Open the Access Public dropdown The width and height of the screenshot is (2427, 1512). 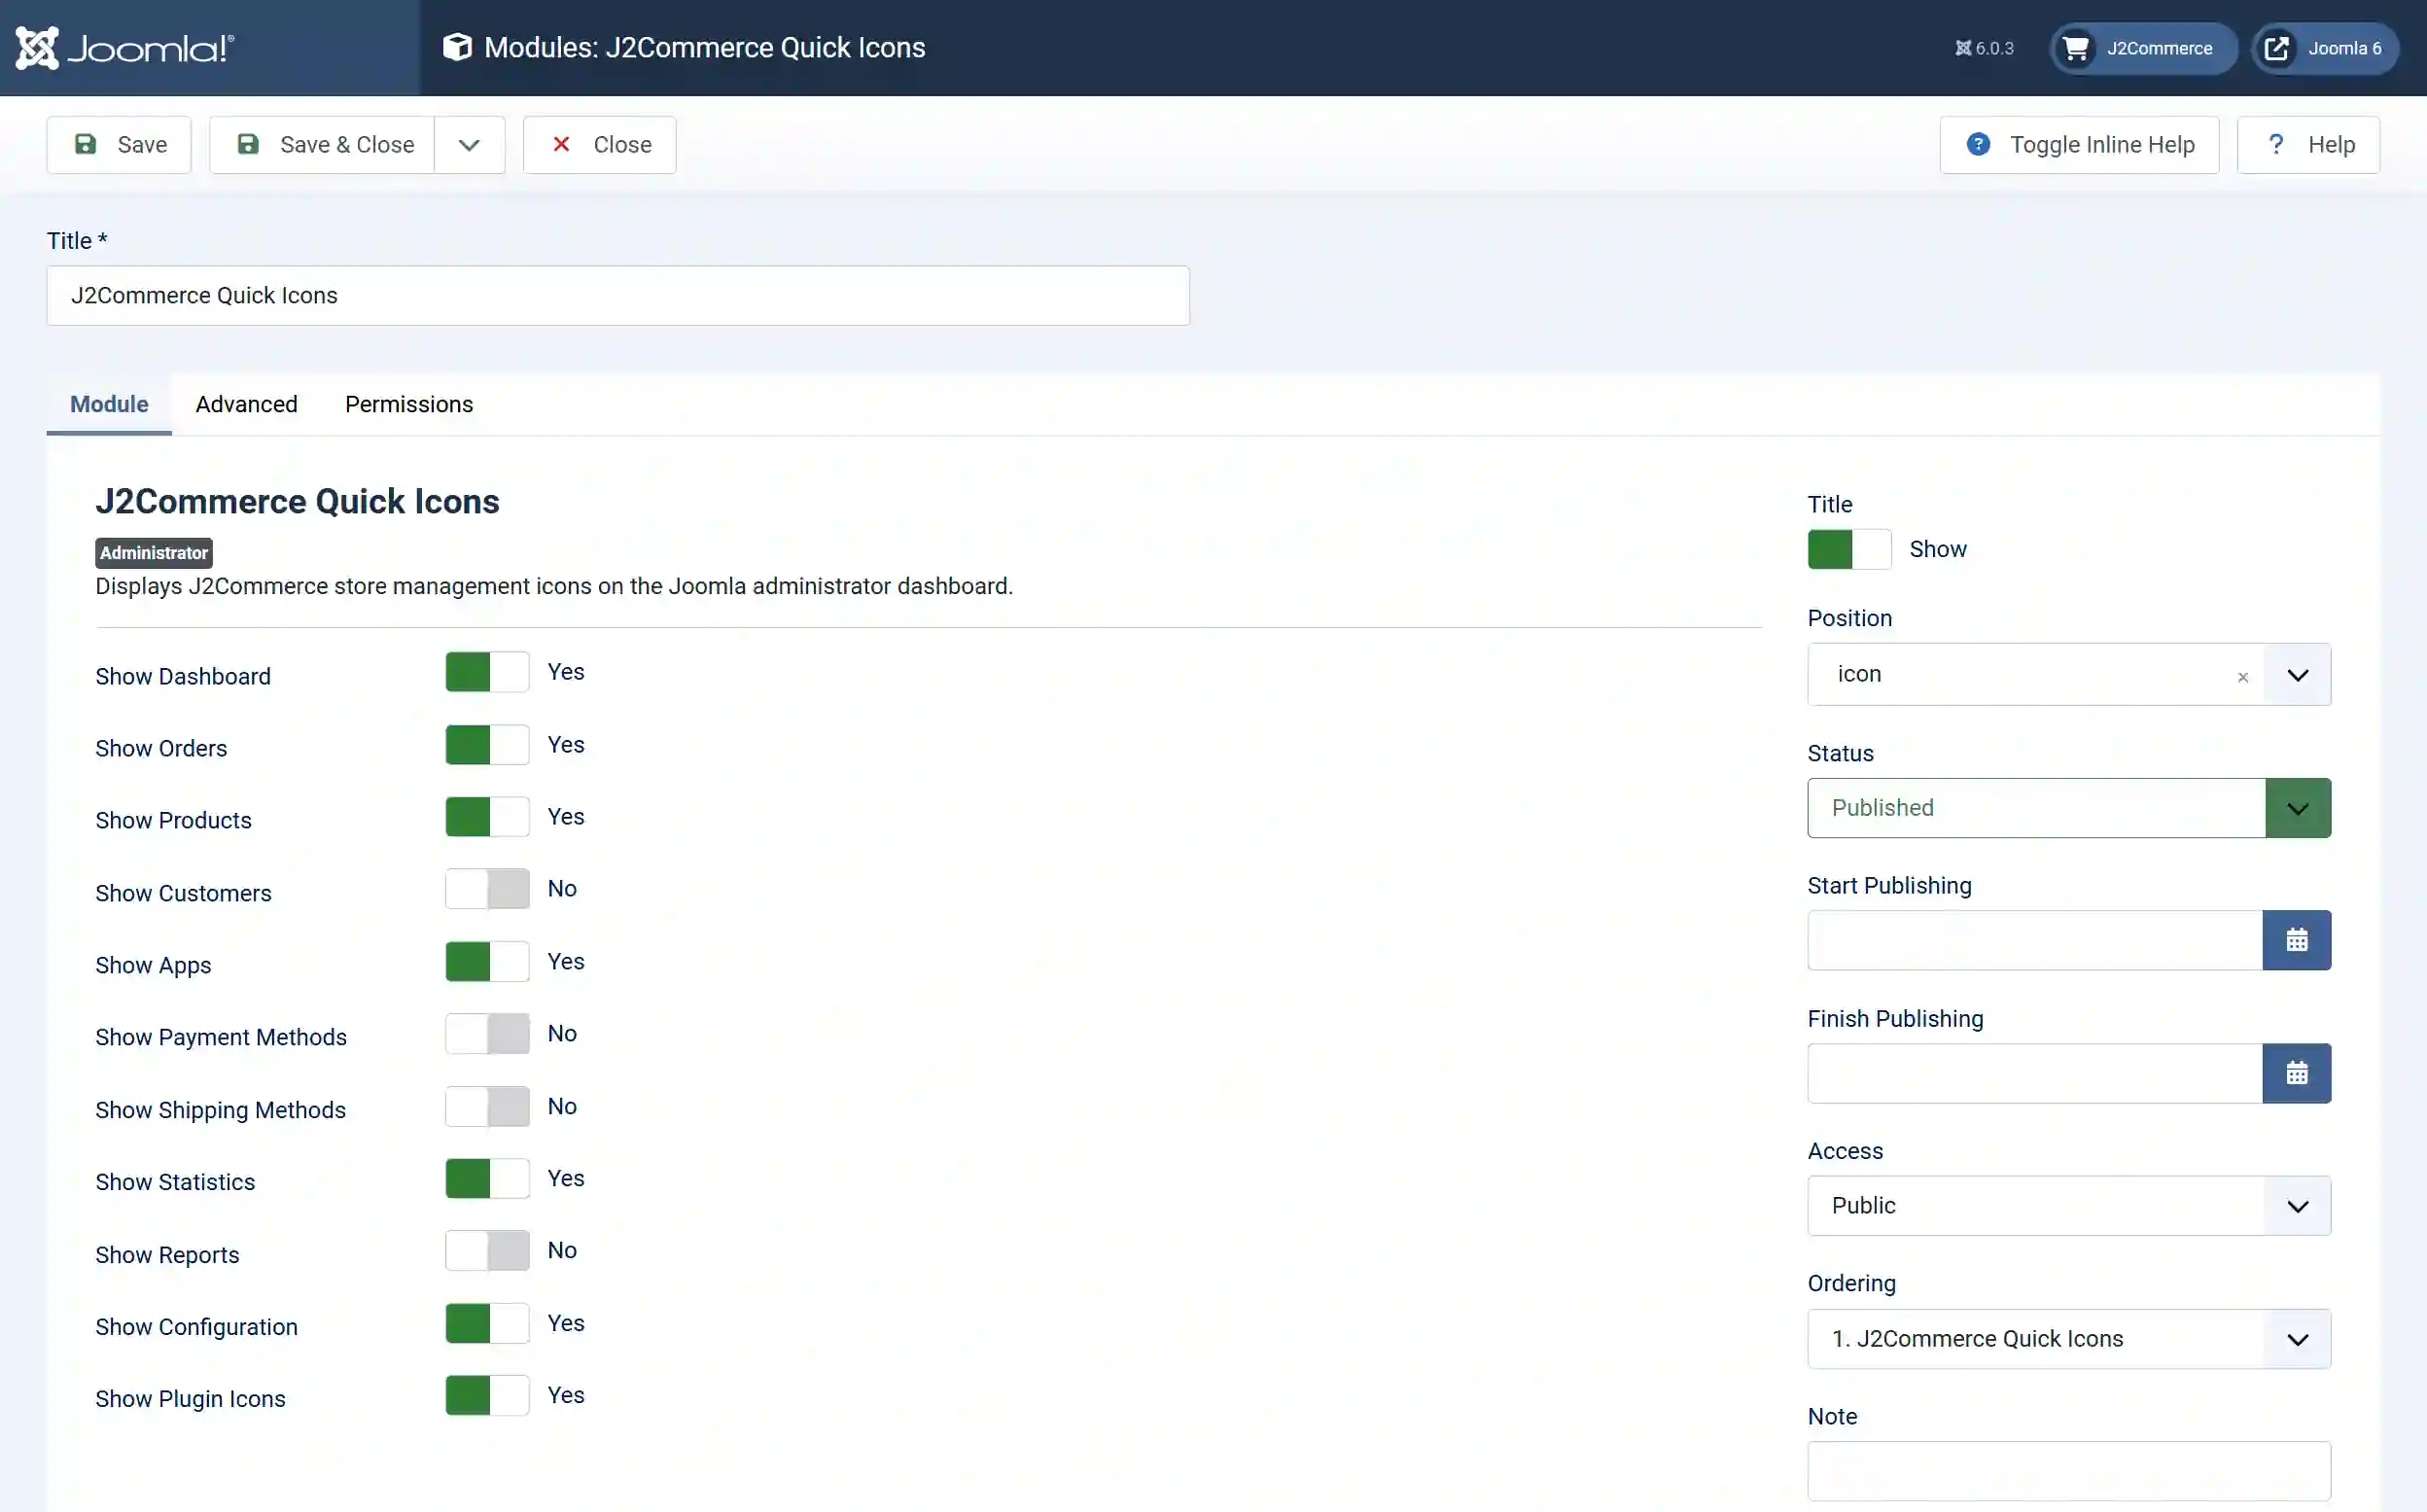point(2068,1206)
